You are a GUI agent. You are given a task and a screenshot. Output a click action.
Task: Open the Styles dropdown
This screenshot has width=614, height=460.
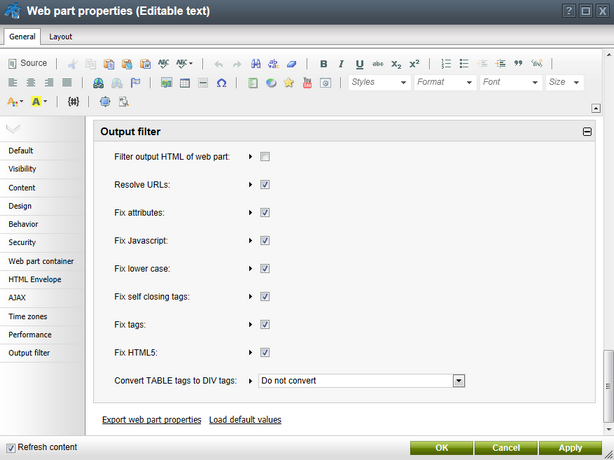(379, 82)
